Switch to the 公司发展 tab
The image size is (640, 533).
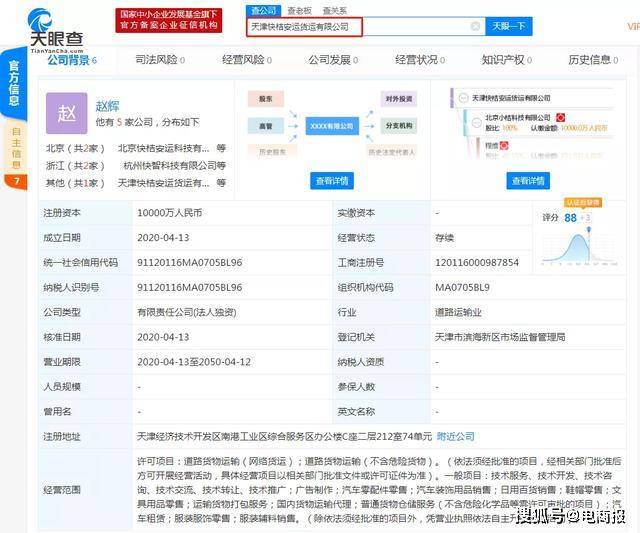click(333, 60)
